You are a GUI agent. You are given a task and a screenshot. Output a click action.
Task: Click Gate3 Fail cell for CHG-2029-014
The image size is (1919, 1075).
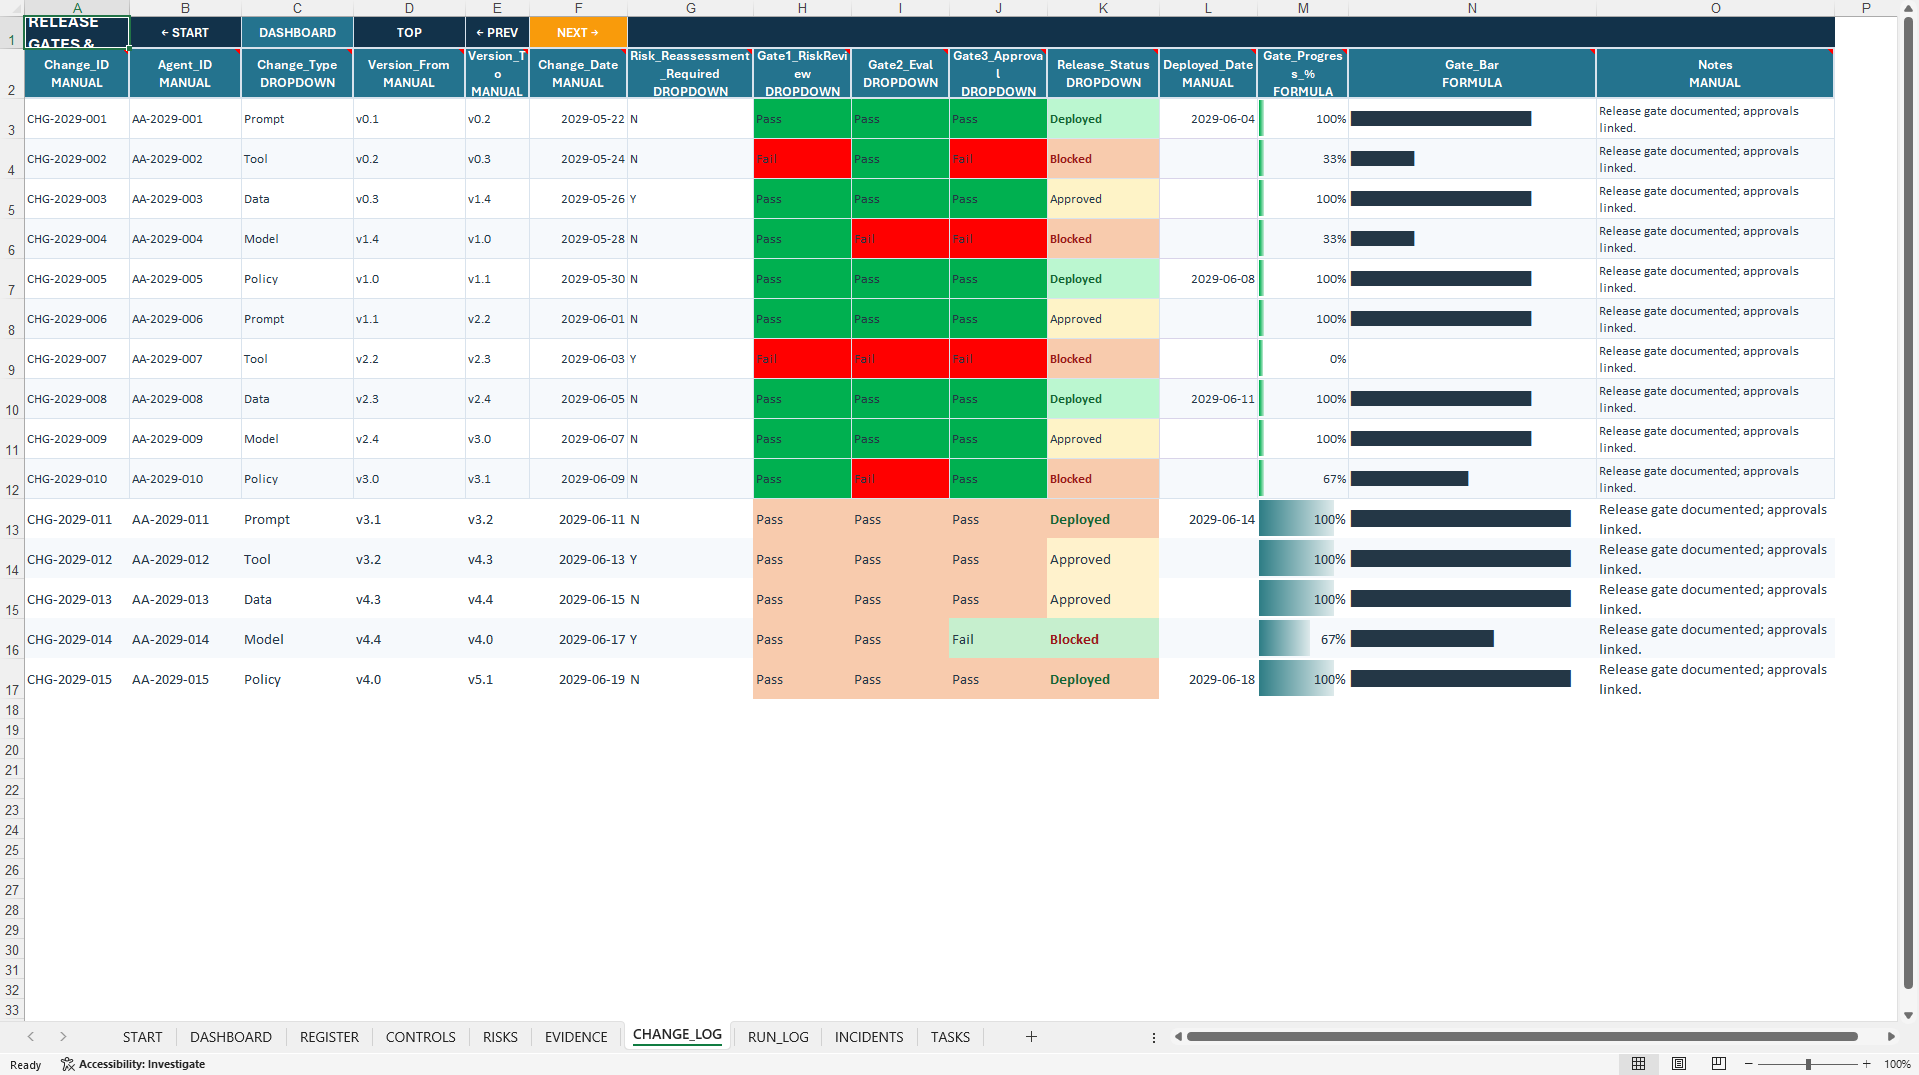998,639
